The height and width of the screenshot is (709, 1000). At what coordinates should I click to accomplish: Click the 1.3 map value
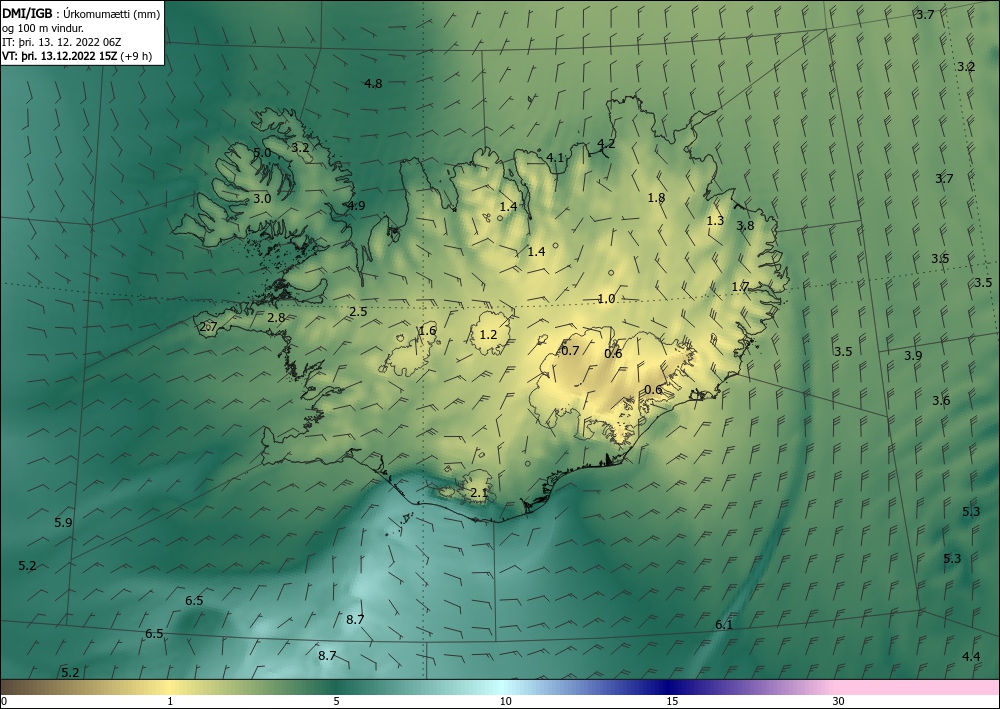716,221
